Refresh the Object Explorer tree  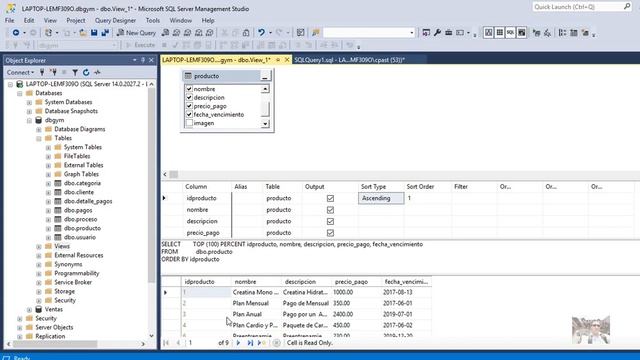click(x=86, y=72)
